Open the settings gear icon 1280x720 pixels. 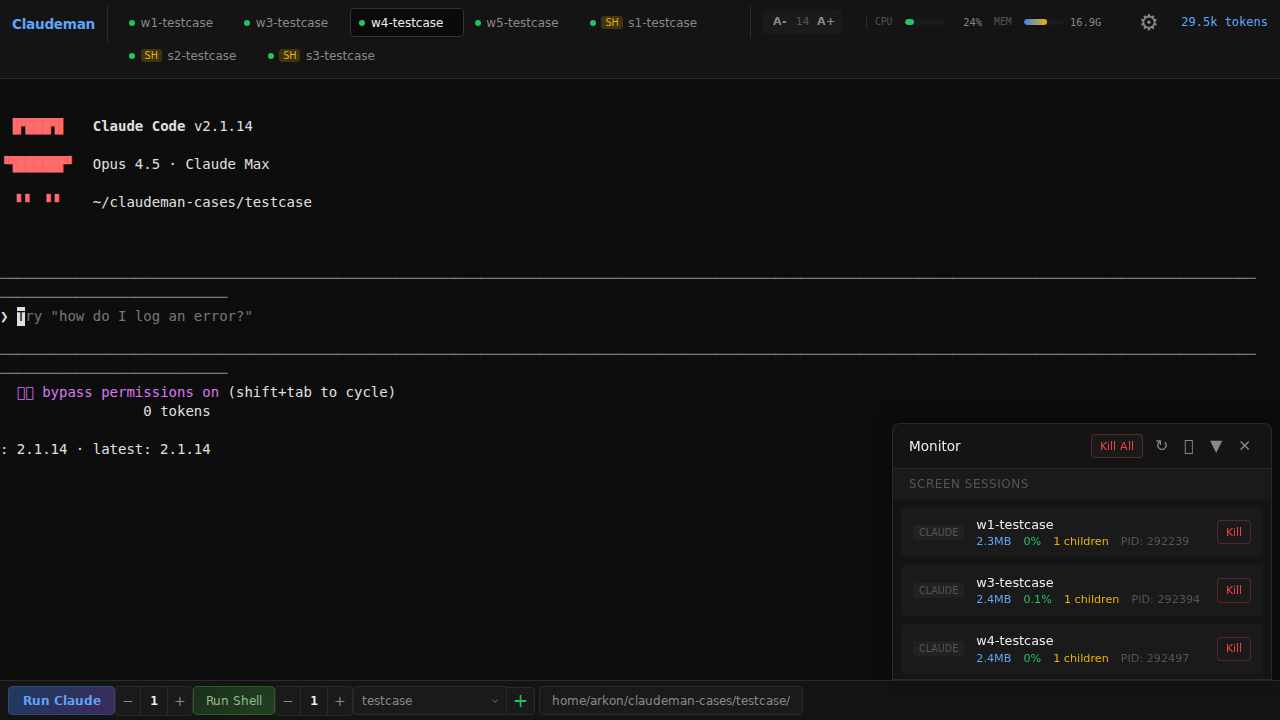point(1149,22)
